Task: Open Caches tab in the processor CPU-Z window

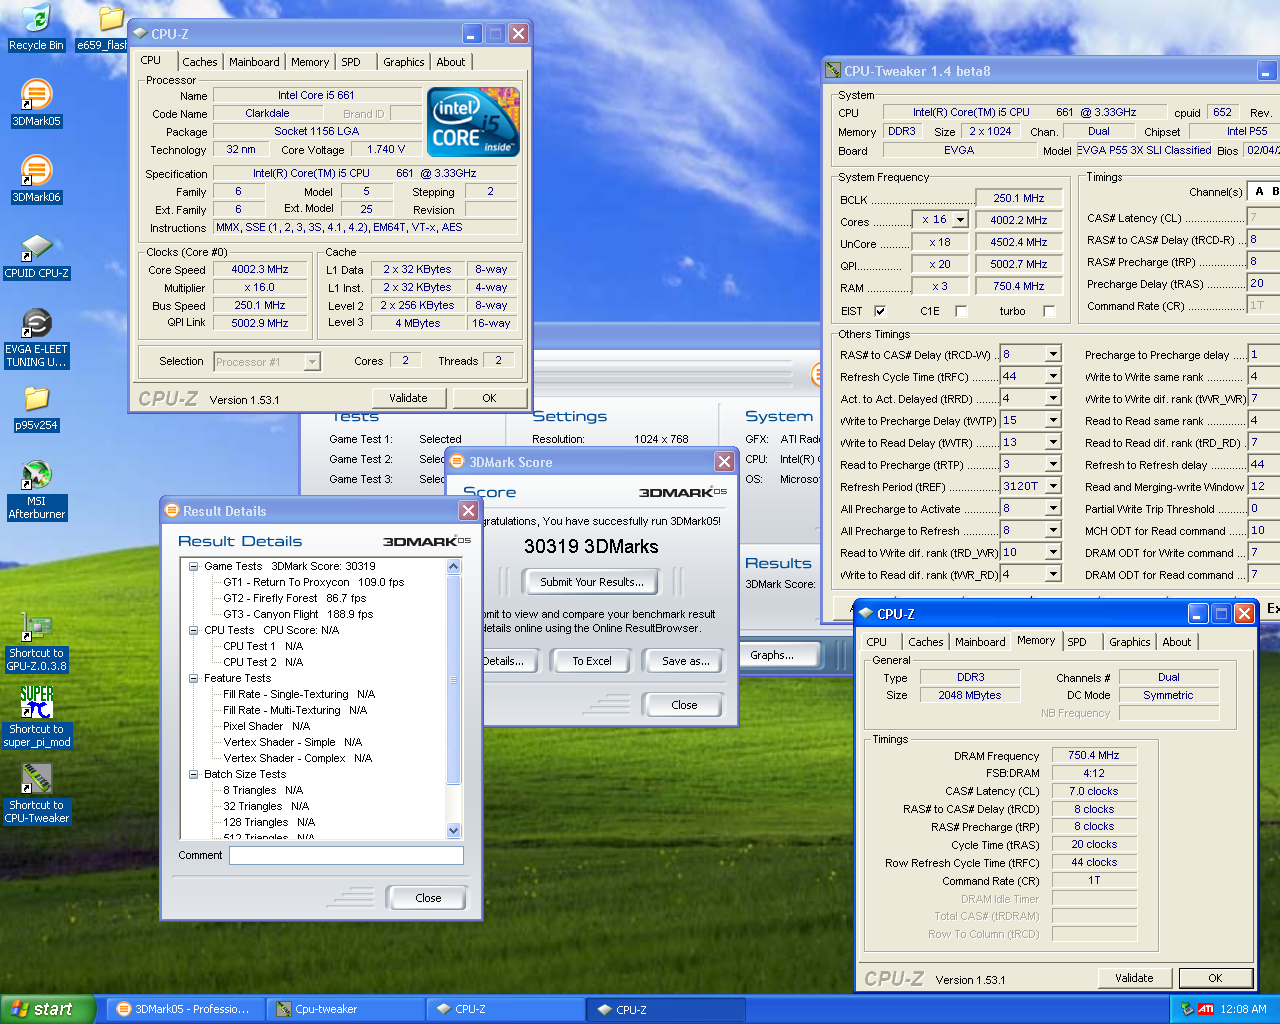Action: click(200, 62)
